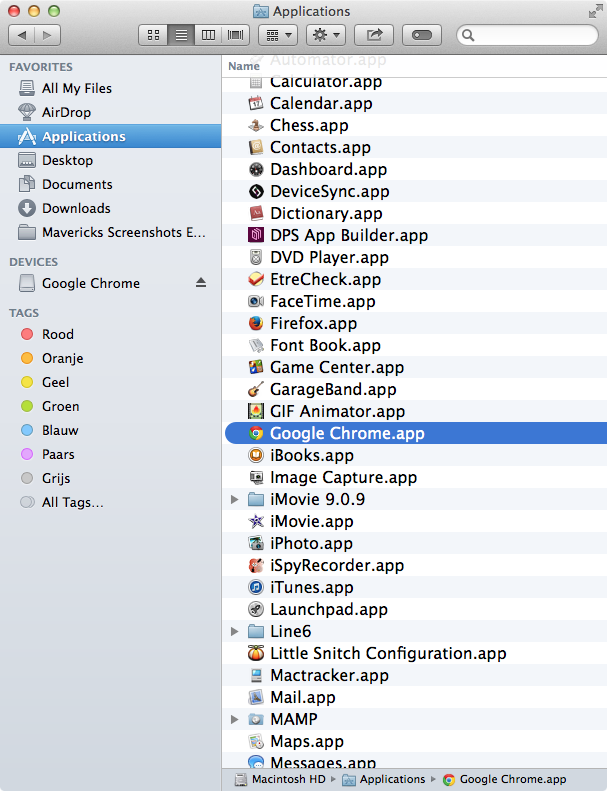Select the Little Snitch Configuration.app row
Screen dimensions: 607x791
click(415, 653)
